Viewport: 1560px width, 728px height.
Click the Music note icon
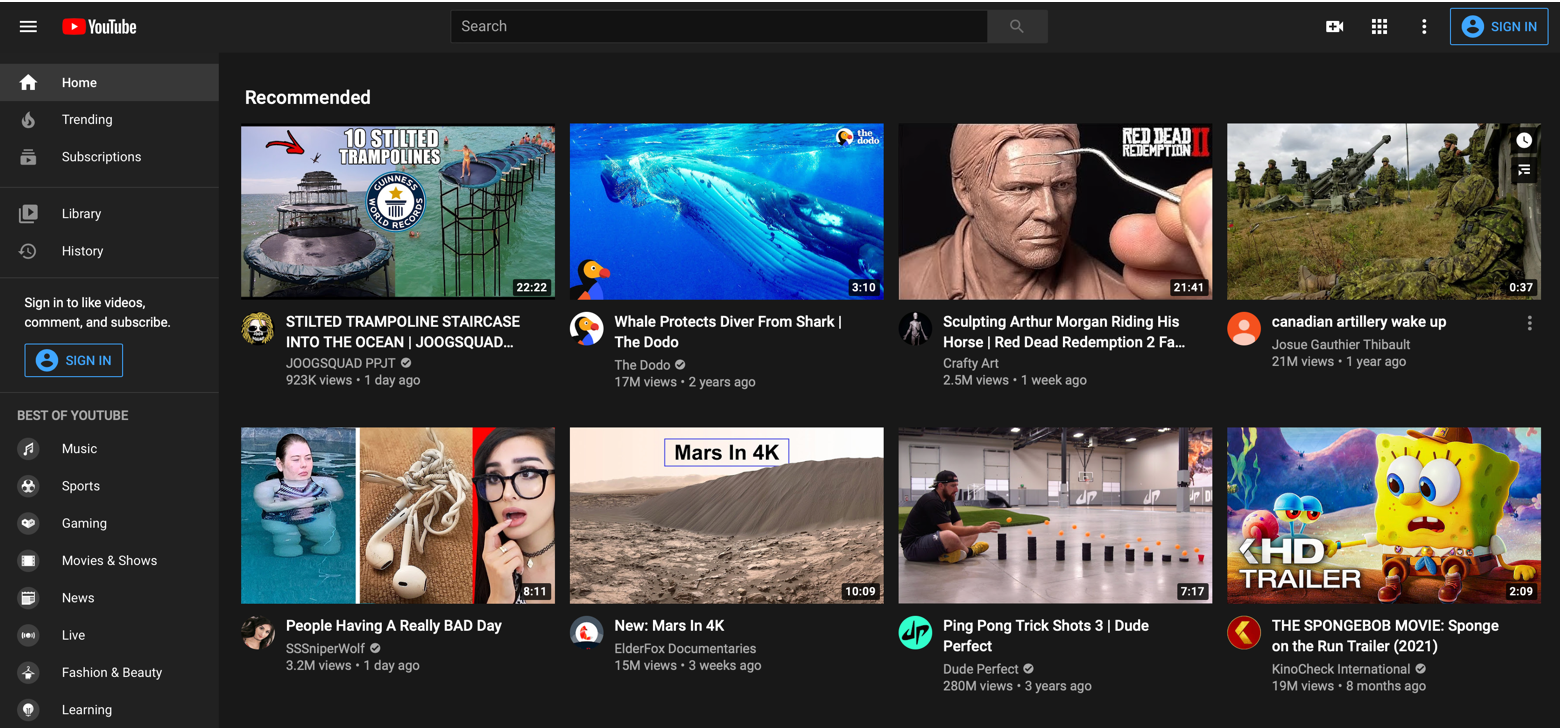pyautogui.click(x=28, y=449)
